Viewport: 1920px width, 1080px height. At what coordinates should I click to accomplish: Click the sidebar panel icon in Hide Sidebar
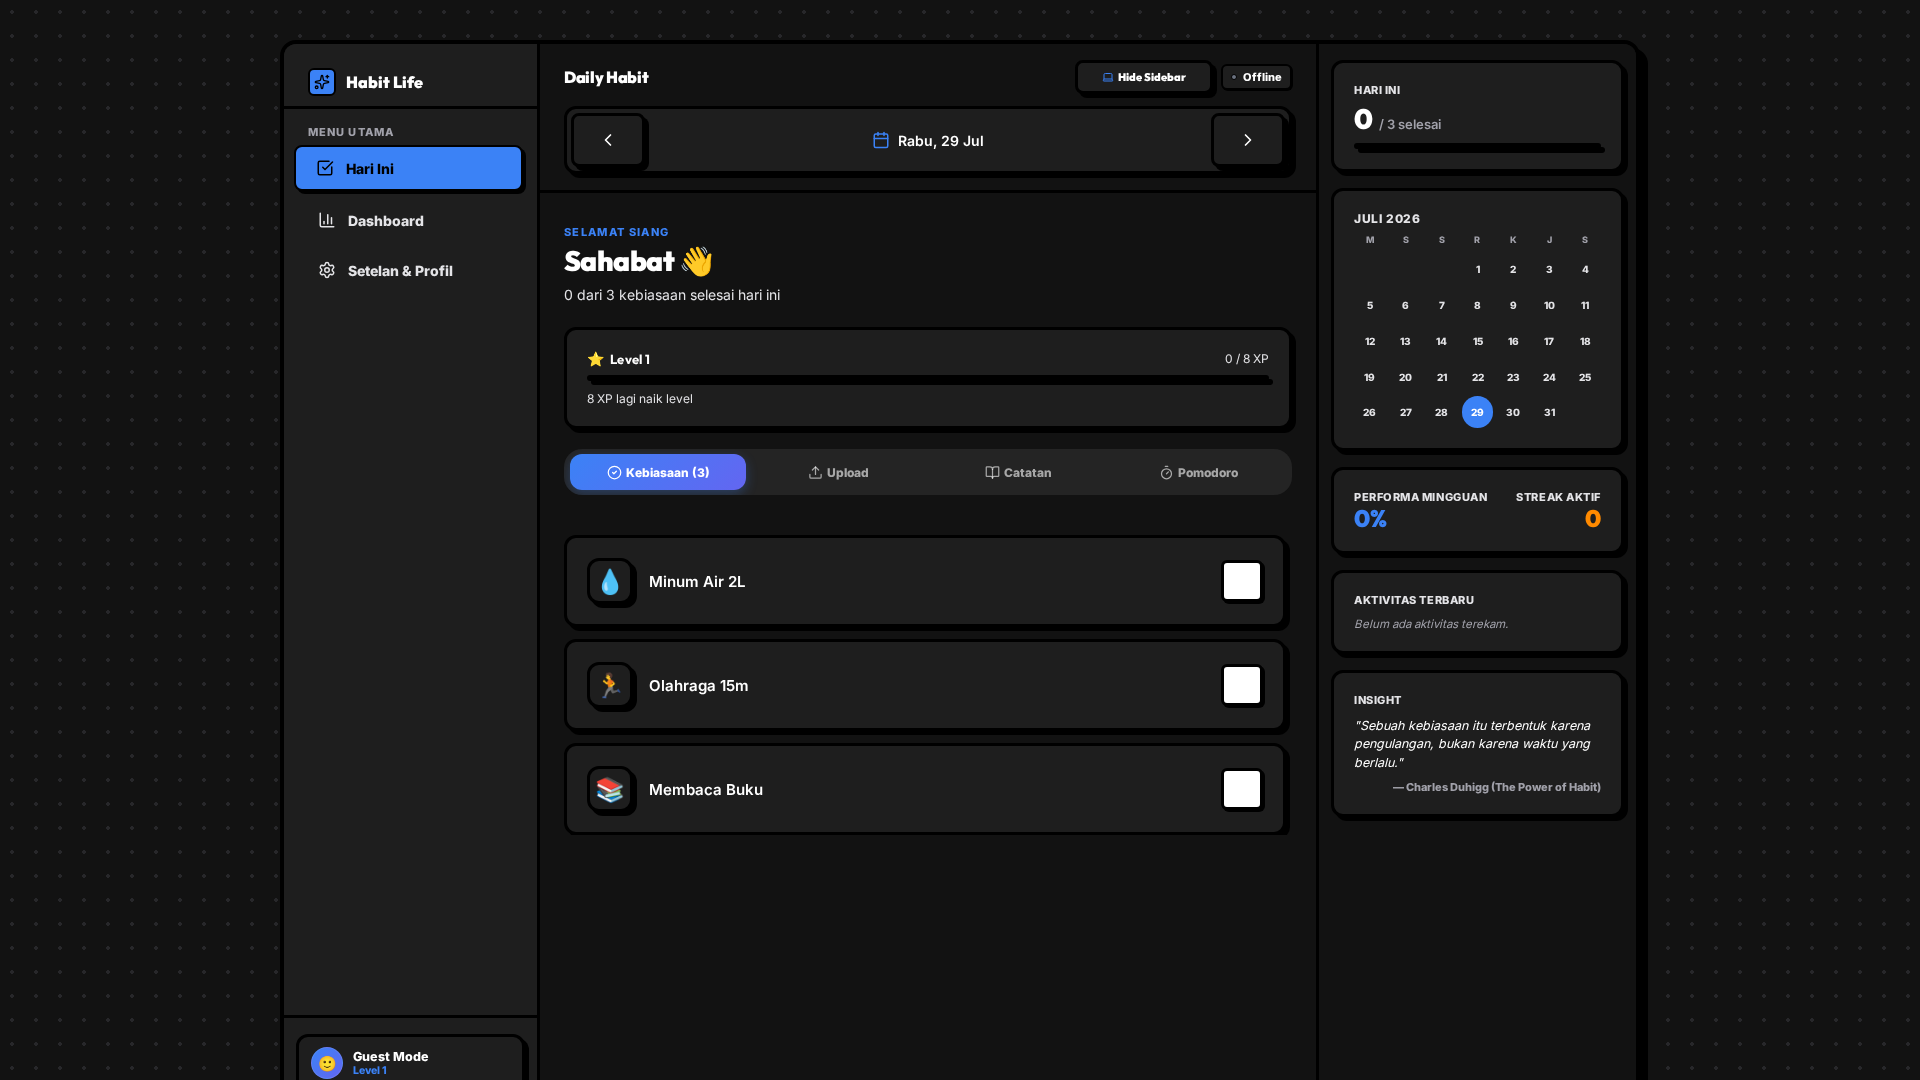tap(1108, 77)
